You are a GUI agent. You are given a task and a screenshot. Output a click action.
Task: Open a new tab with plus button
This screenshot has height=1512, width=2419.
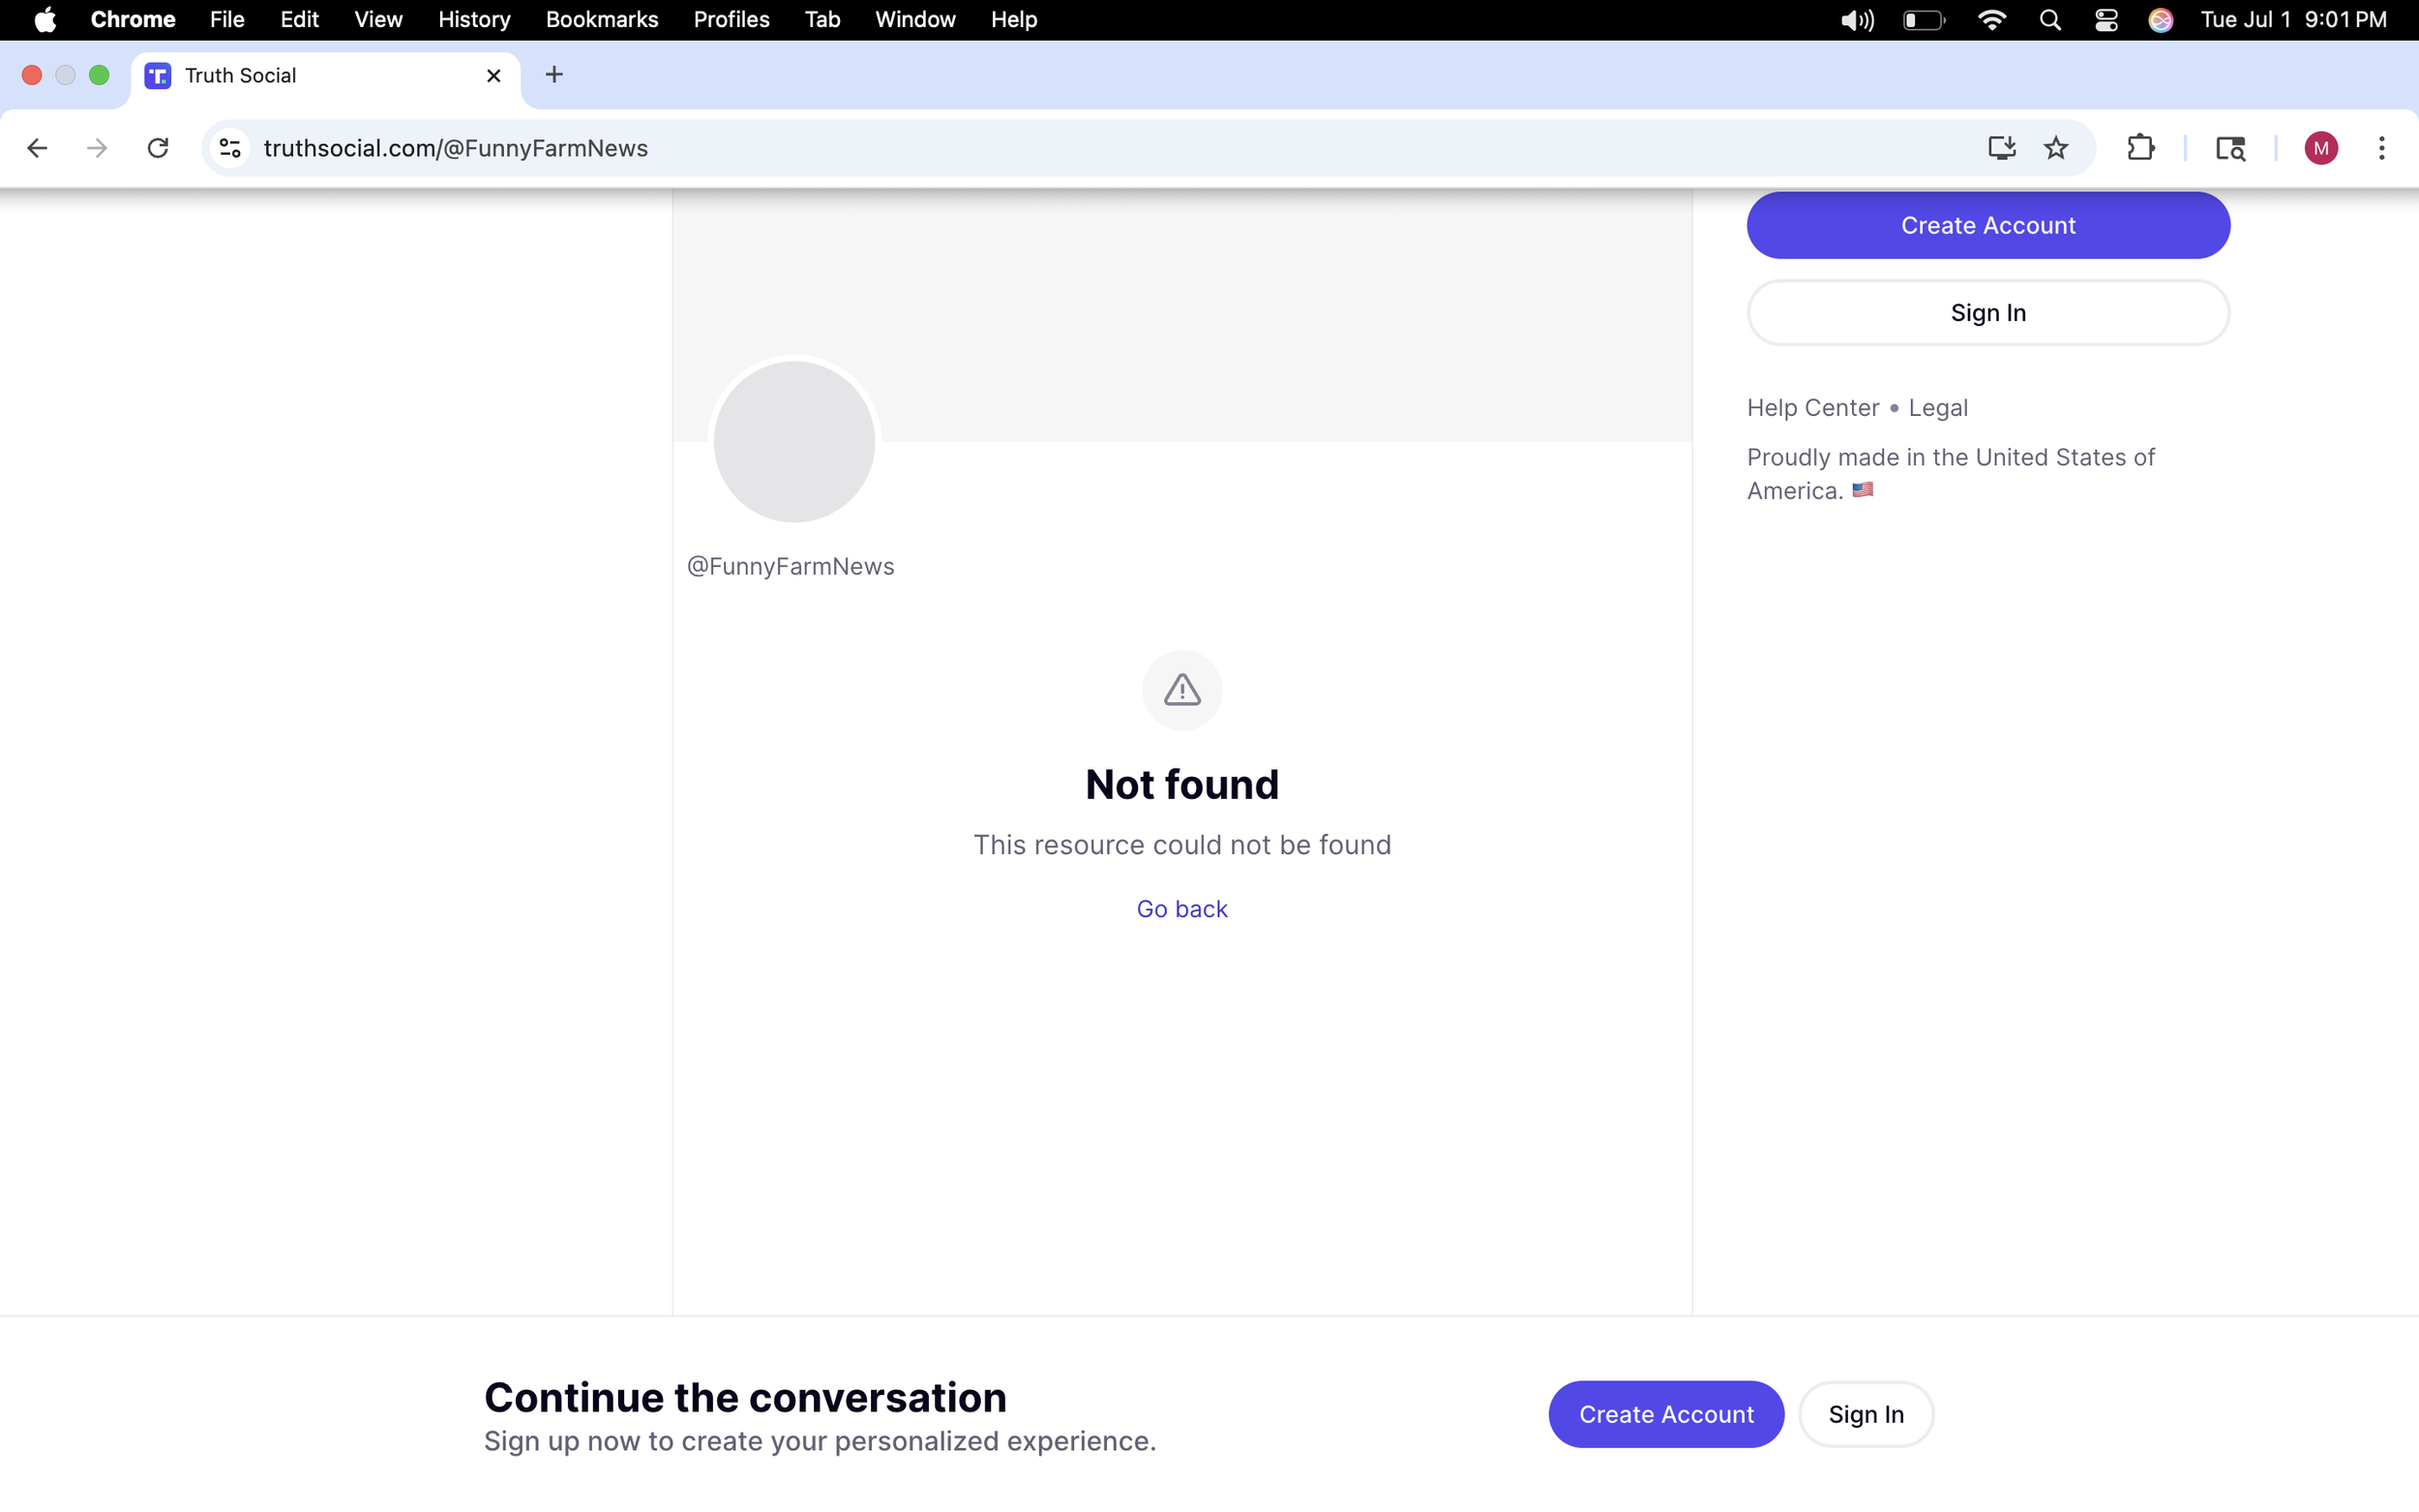tap(554, 75)
